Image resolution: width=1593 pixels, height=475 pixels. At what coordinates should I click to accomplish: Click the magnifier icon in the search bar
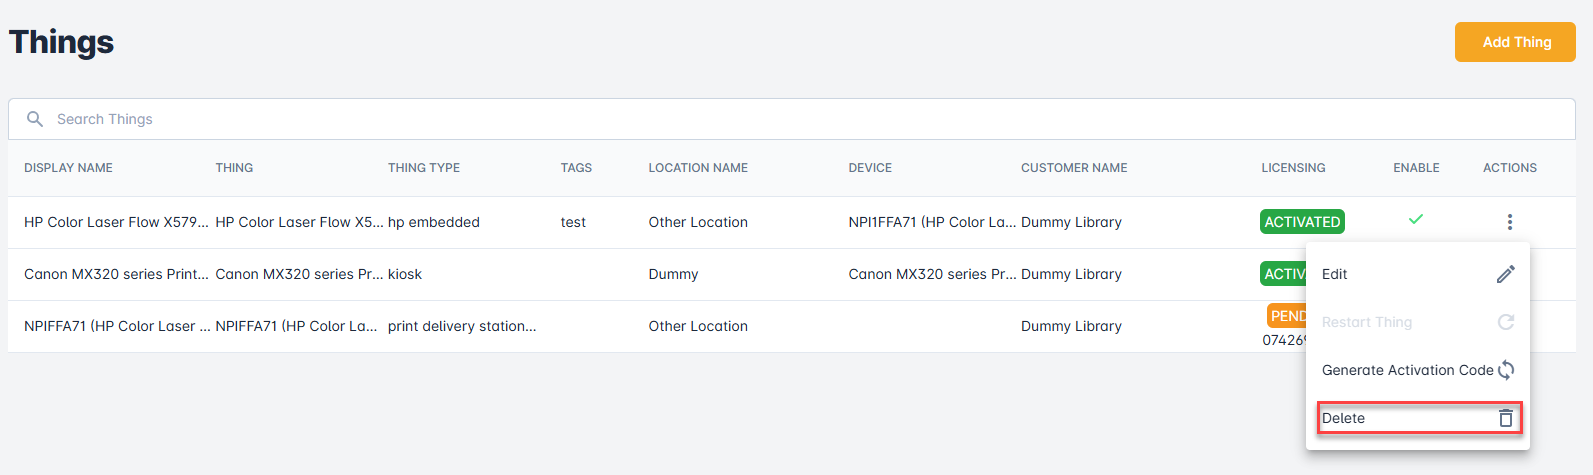[35, 119]
